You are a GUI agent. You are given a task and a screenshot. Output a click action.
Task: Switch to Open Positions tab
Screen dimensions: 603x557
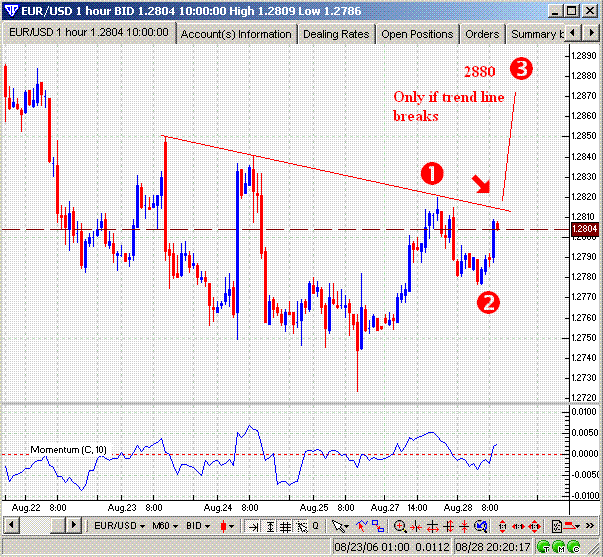417,34
